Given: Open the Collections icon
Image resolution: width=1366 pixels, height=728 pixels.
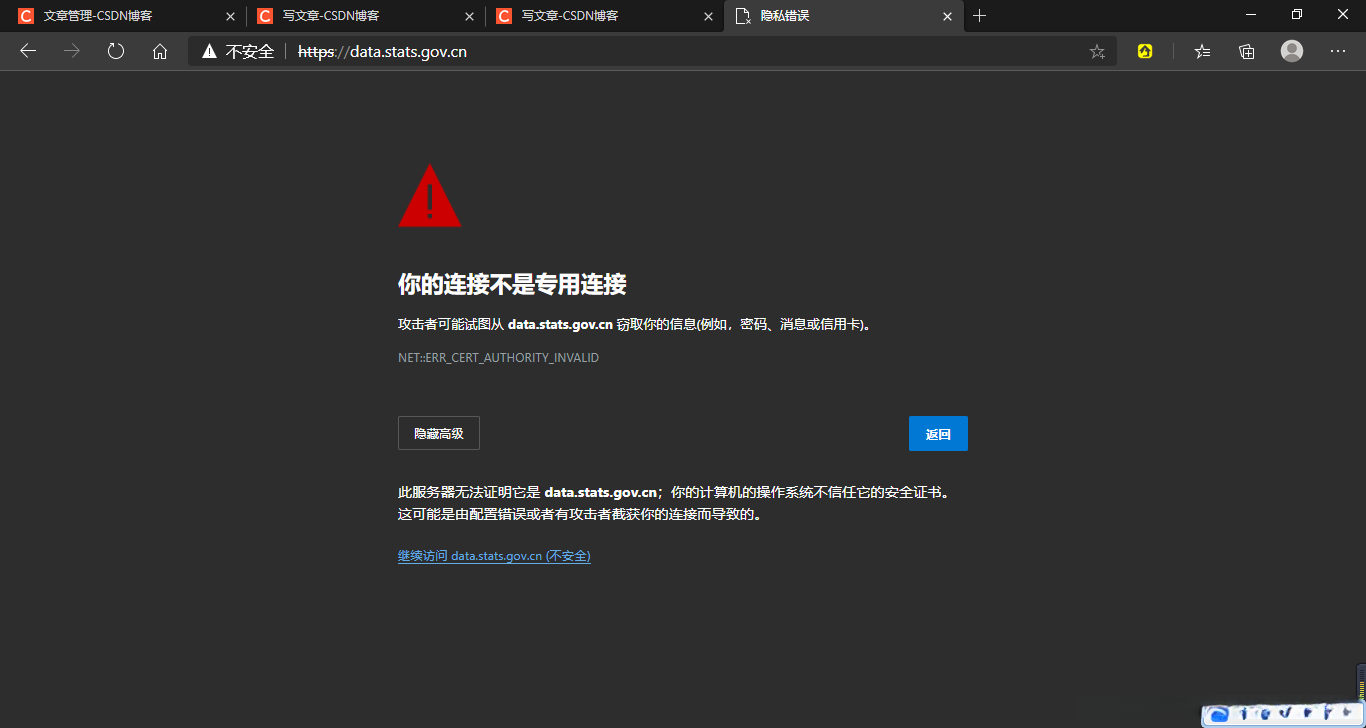Looking at the screenshot, I should pos(1246,51).
